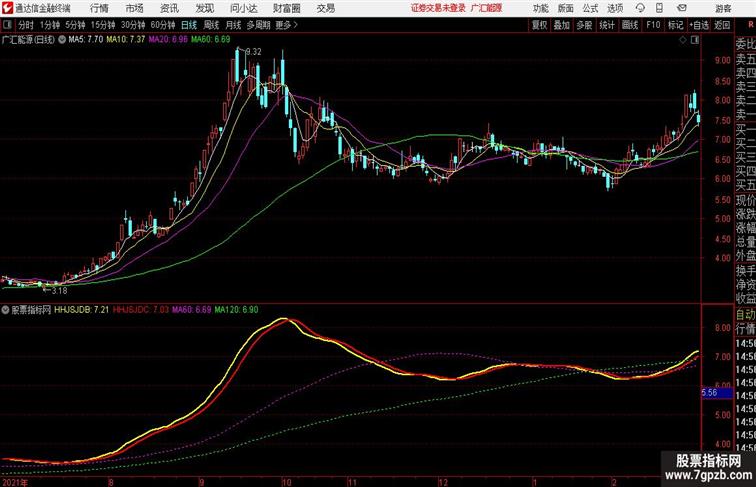Open the 选项 menu
756x487 pixels.
[x=615, y=8]
